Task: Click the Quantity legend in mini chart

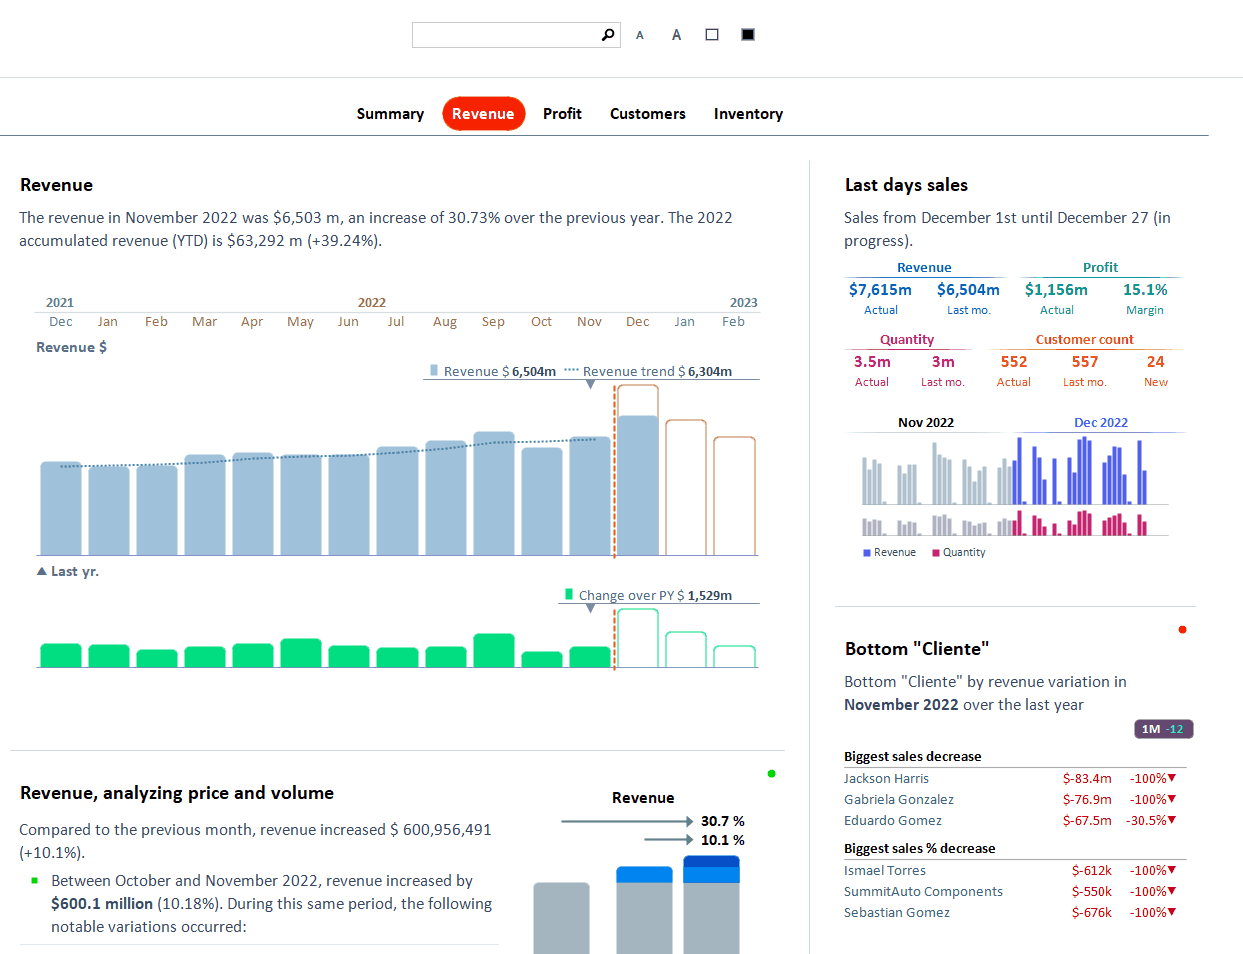Action: 958,552
